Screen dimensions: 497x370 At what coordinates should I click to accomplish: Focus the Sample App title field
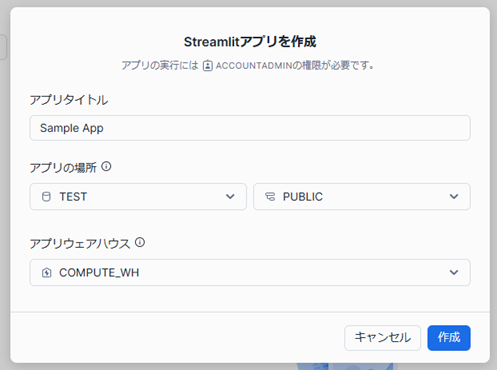(x=250, y=128)
